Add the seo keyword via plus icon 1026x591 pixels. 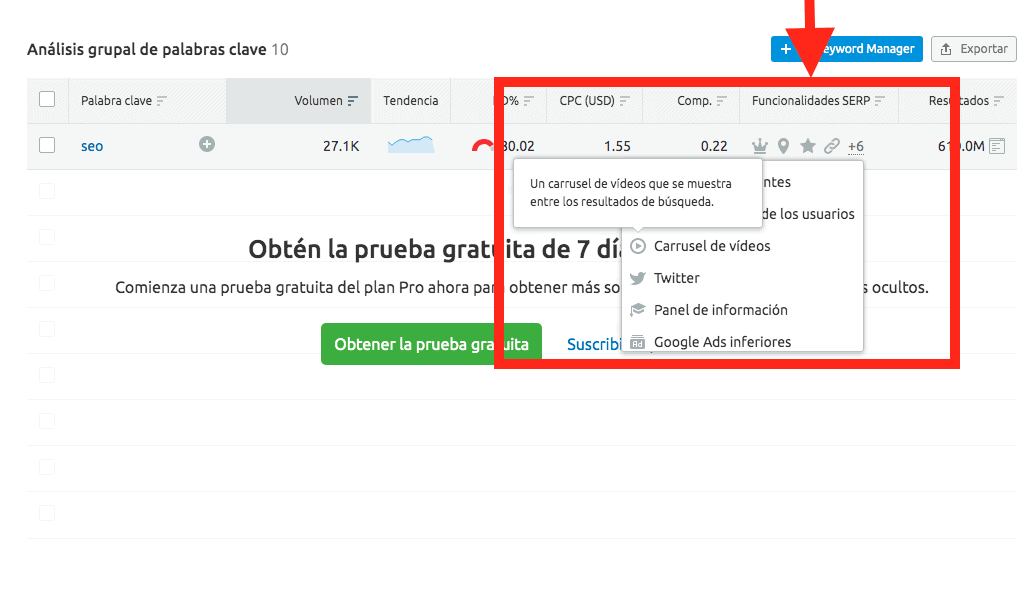click(207, 144)
